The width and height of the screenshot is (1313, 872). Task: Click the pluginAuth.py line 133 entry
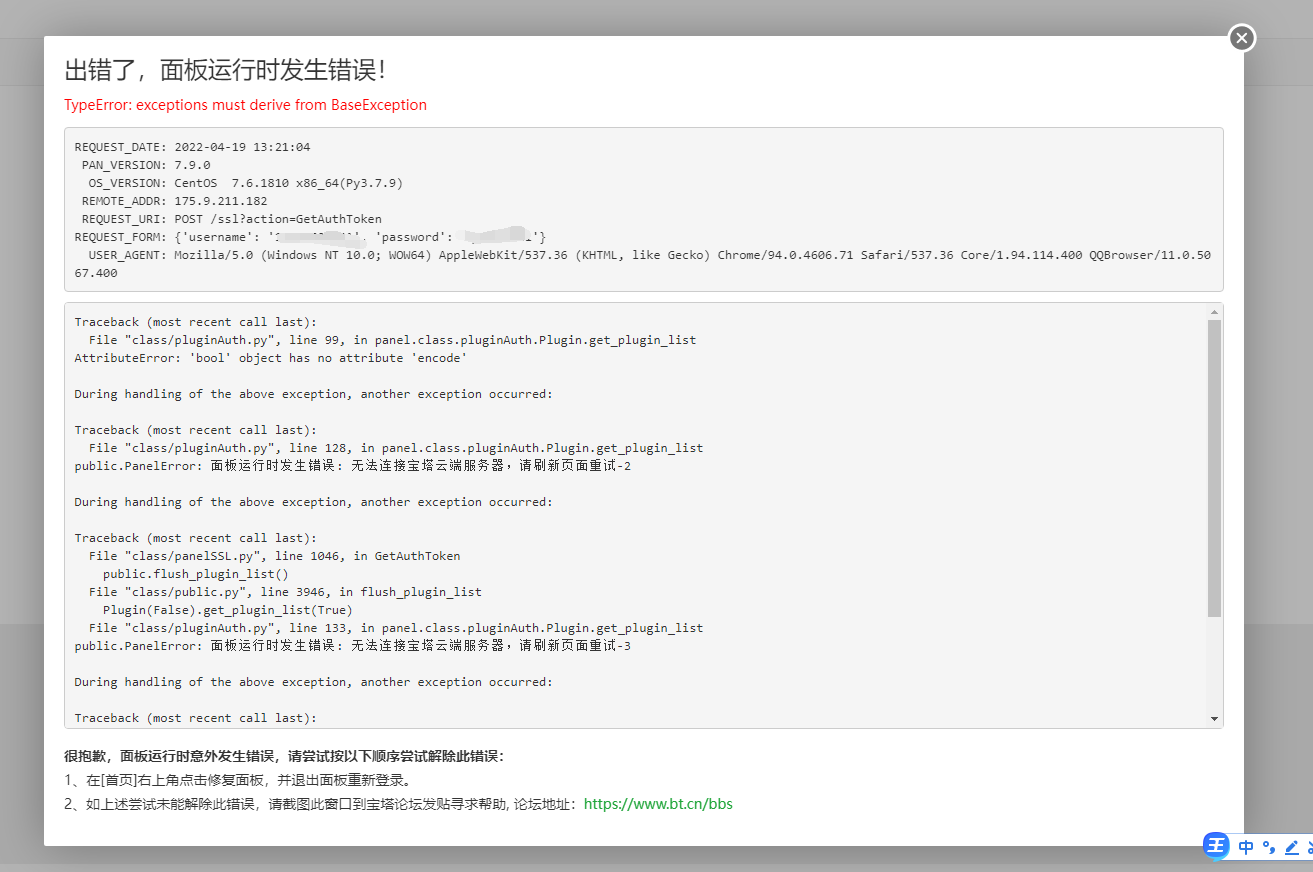(396, 628)
